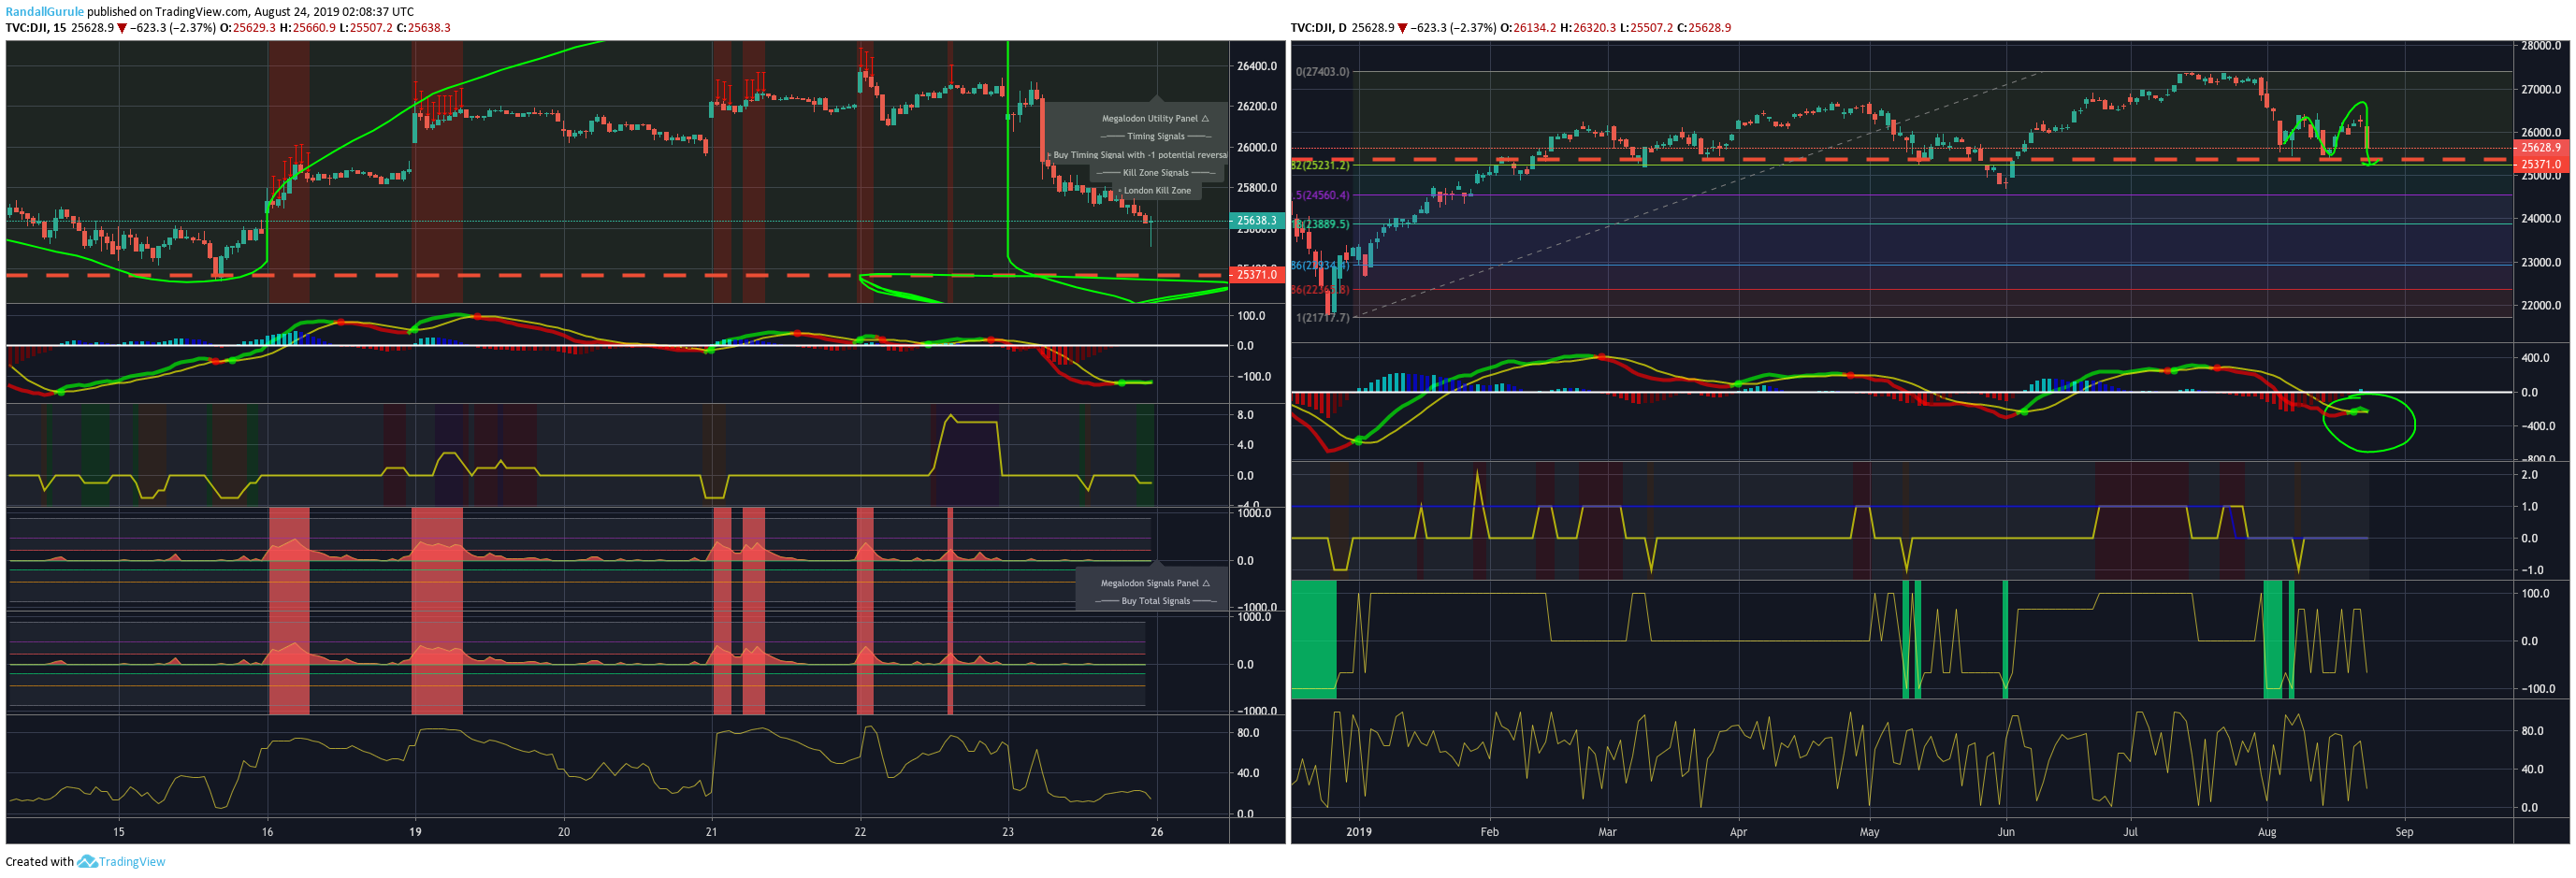The width and height of the screenshot is (2576, 878).
Task: Click date 26 on the 15-minute time axis
Action: coord(1157,831)
